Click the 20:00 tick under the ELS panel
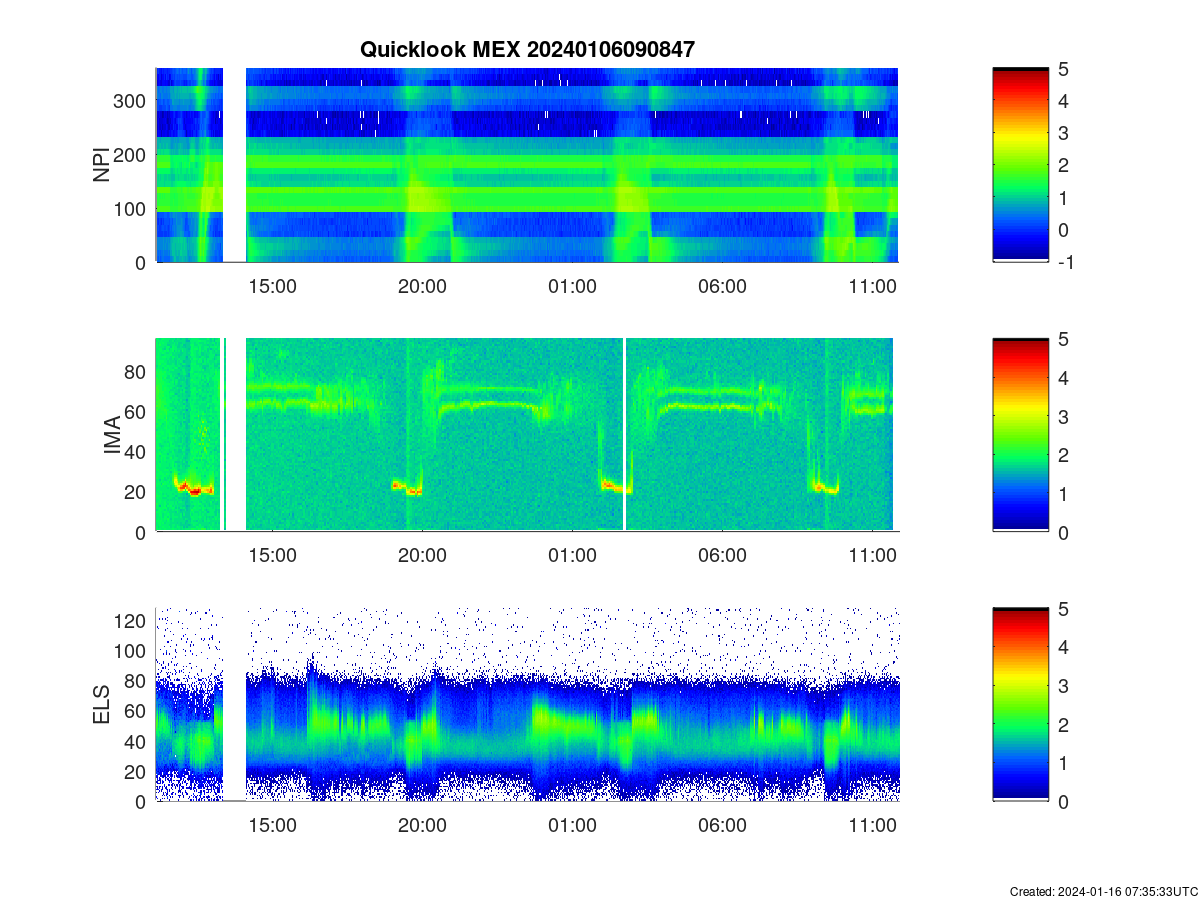The height and width of the screenshot is (900, 1200). click(422, 826)
